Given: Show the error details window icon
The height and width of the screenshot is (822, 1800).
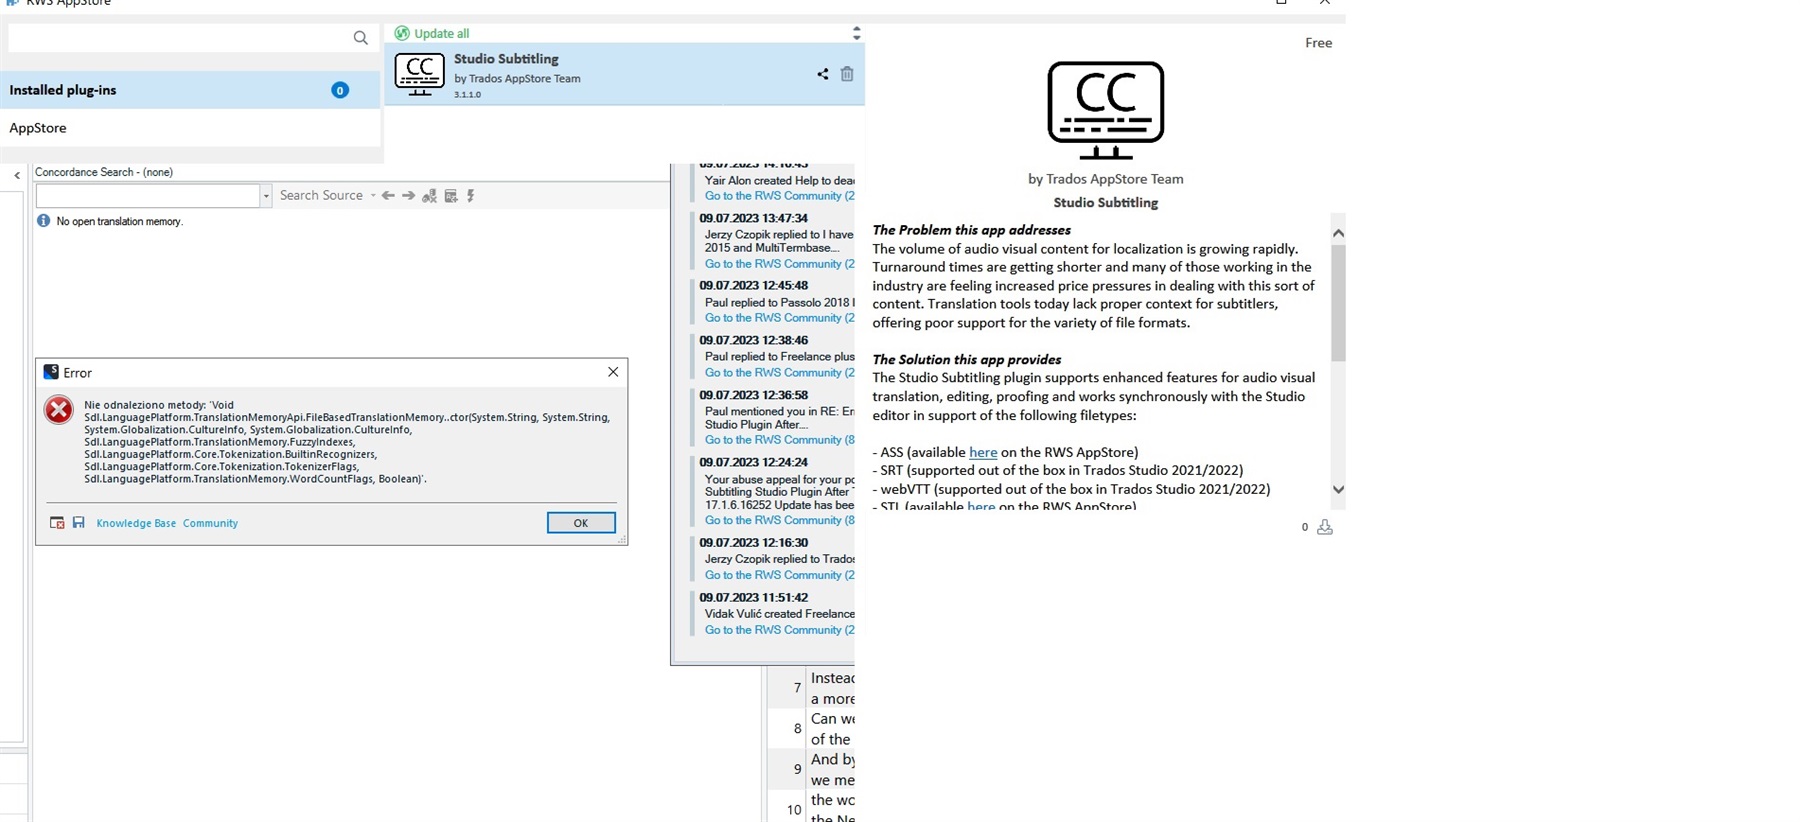Looking at the screenshot, I should point(57,522).
